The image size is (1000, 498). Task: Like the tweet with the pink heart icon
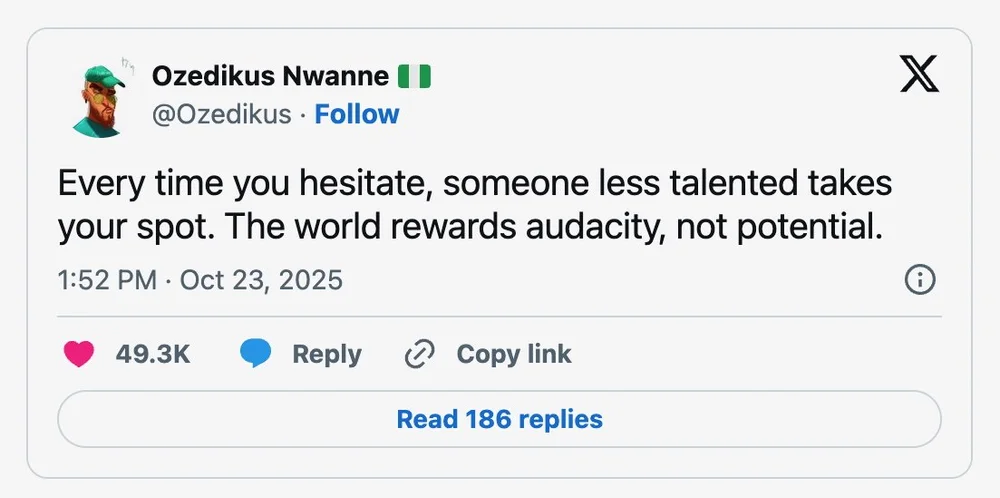pos(79,354)
